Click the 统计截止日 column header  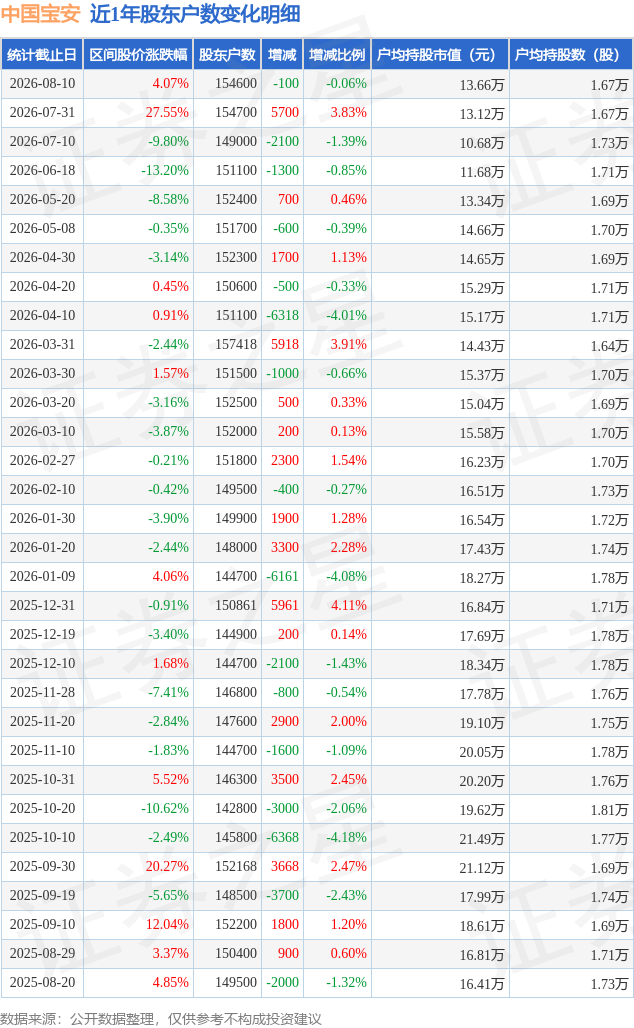coord(42,55)
